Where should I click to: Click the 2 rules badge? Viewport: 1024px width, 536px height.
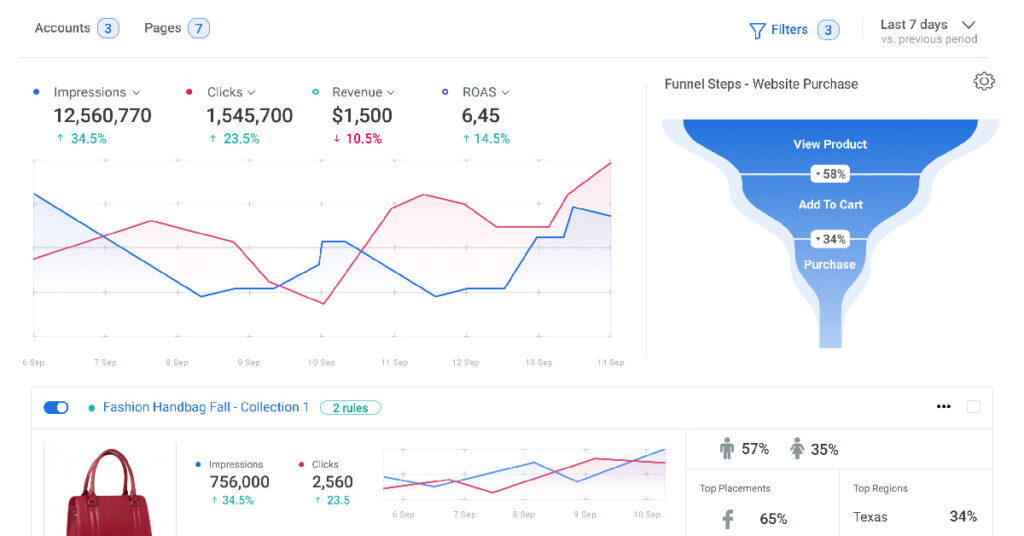[350, 407]
